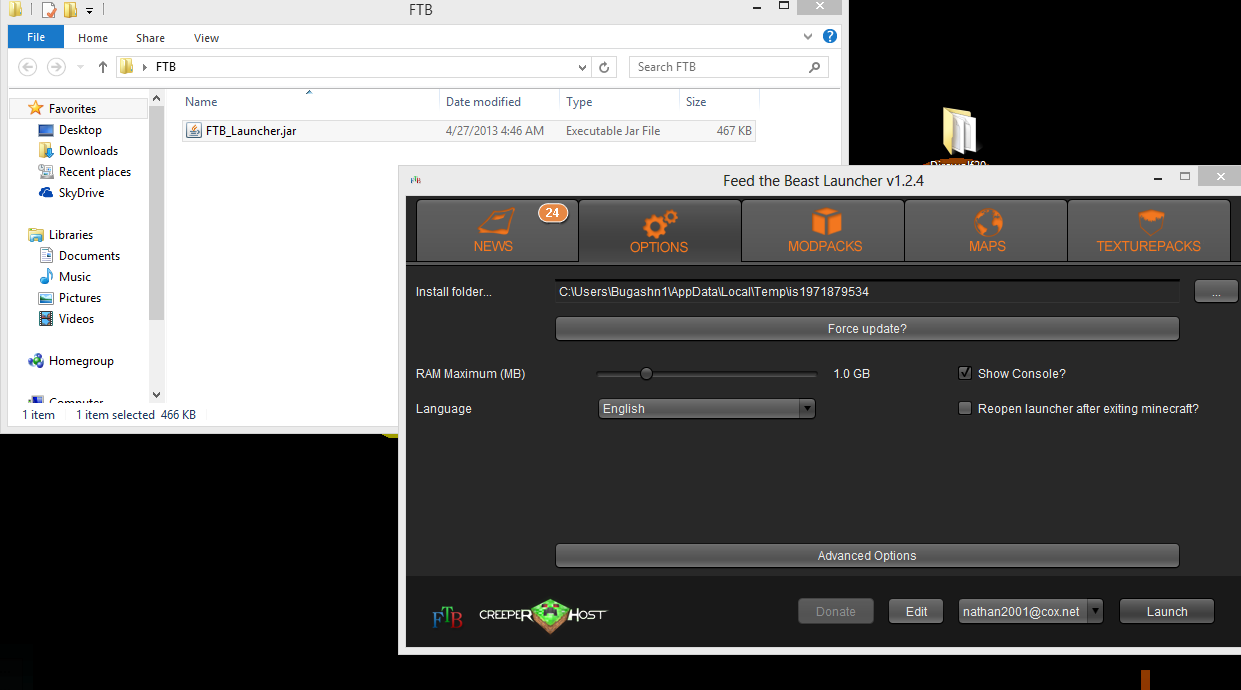Switch to the Options tab
The height and width of the screenshot is (690, 1241).
pos(659,230)
